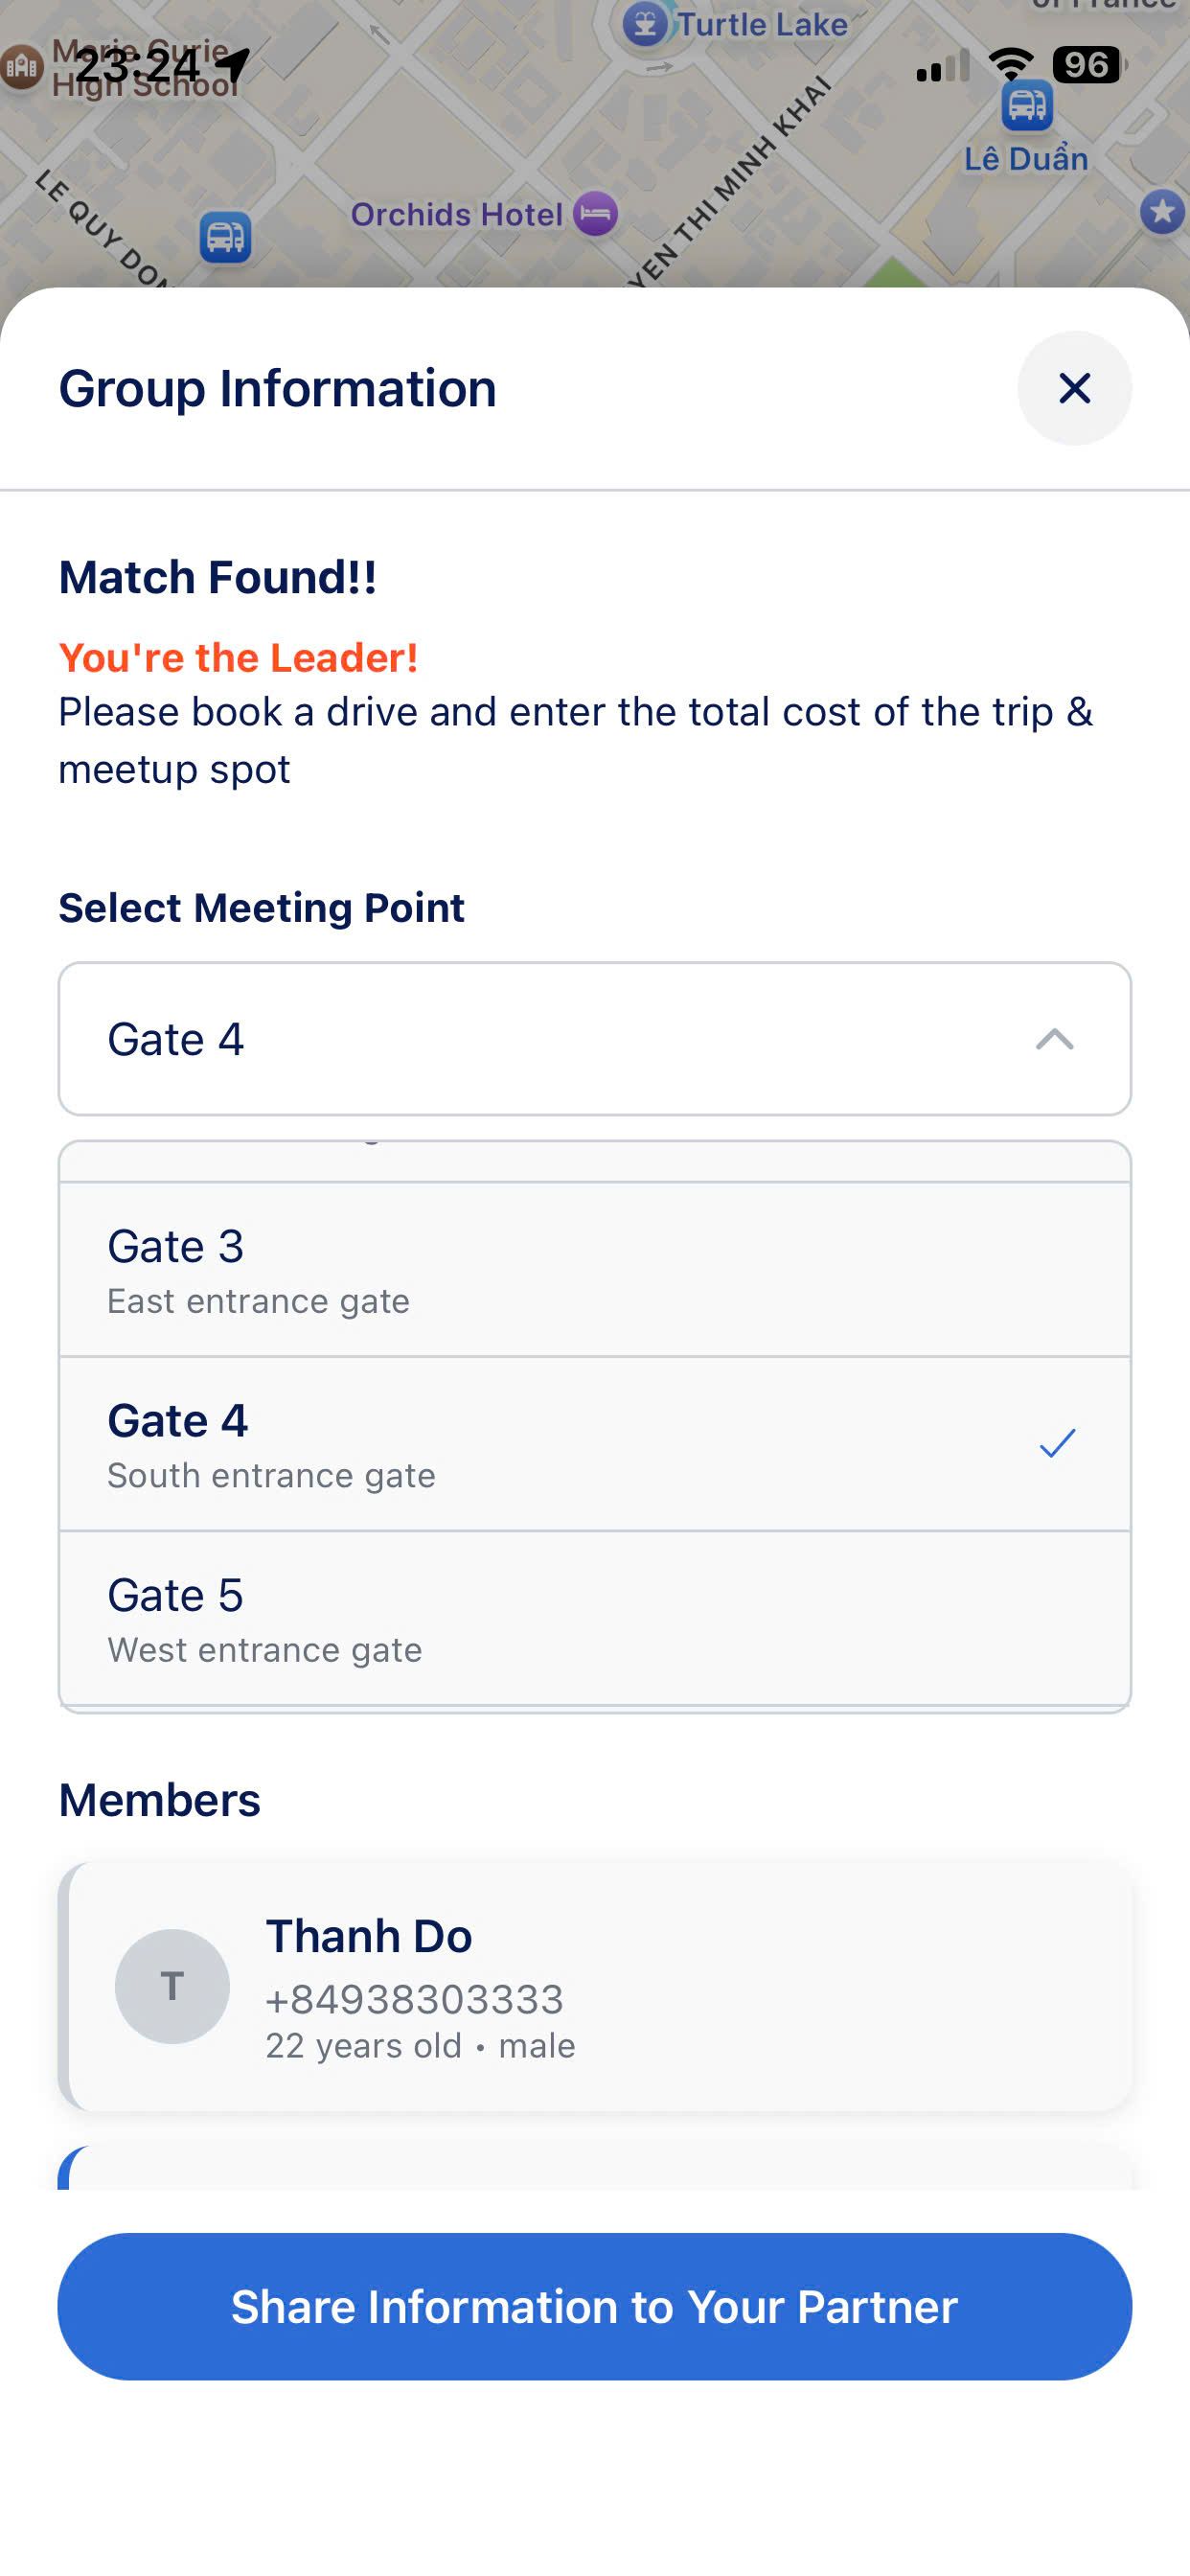This screenshot has height=2576, width=1190.
Task: Select Gate 3 East entrance gate
Action: [594, 1269]
